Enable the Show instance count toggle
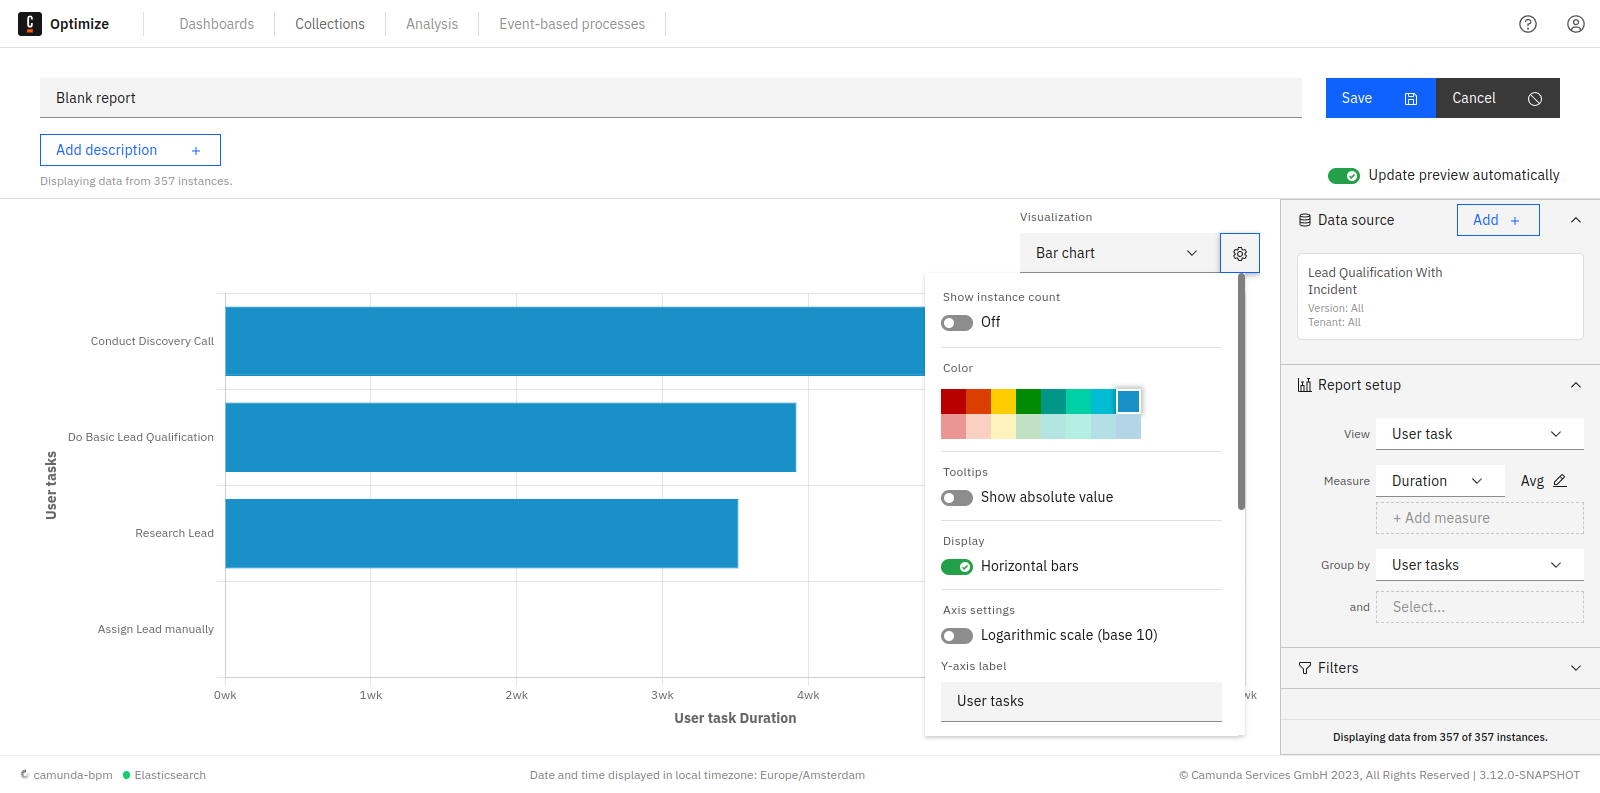The height and width of the screenshot is (793, 1600). click(957, 323)
